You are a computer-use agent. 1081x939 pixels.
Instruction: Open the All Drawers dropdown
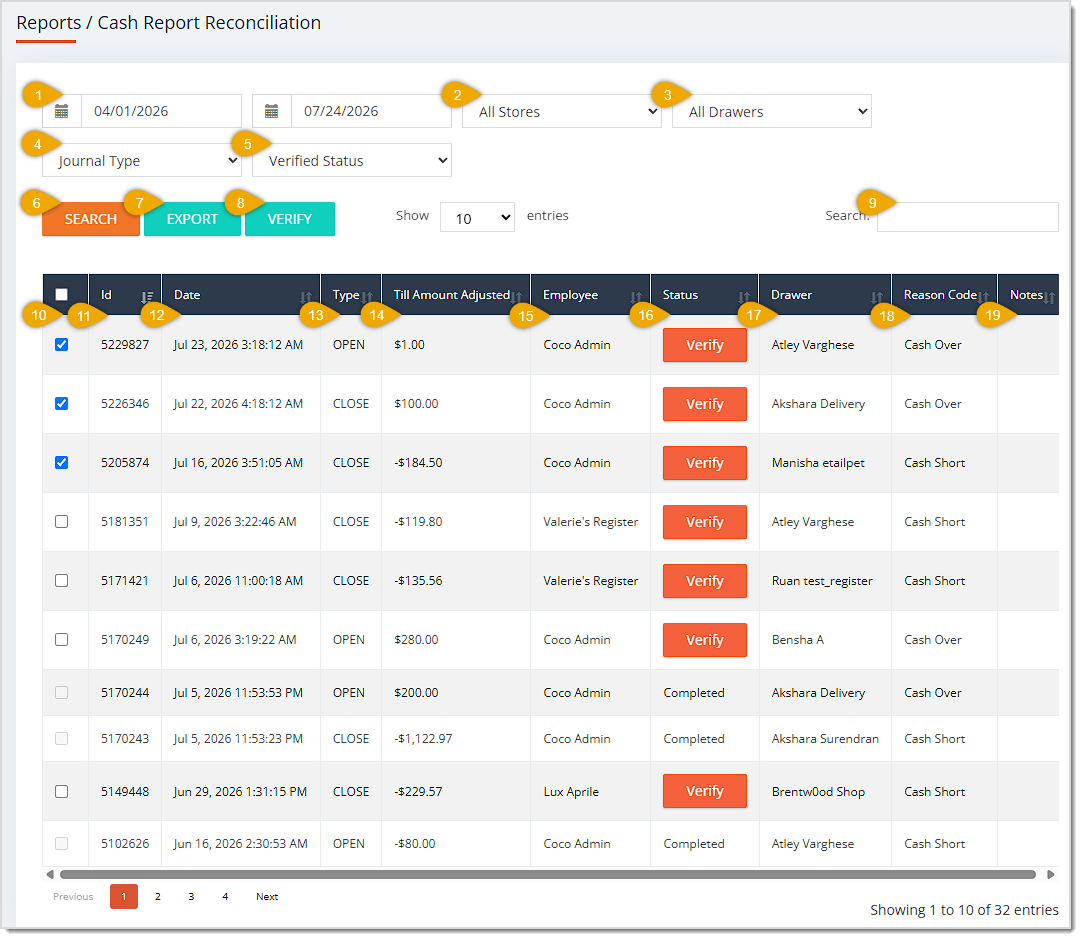772,111
